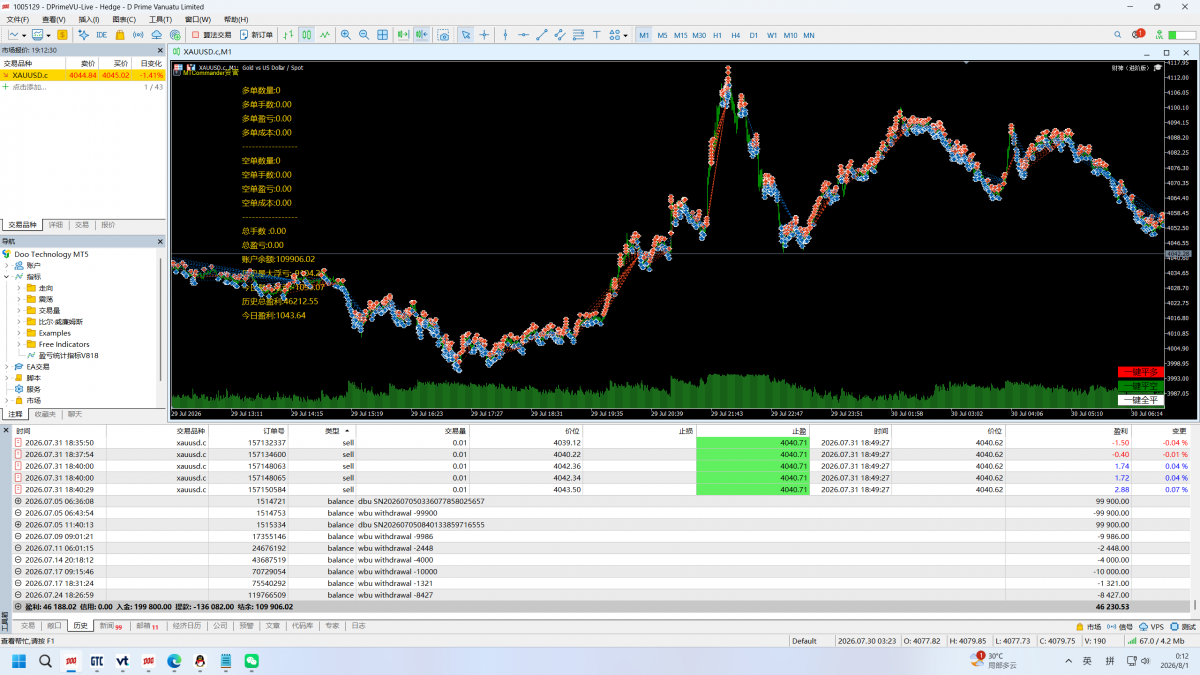Click the red 一键平多 button
The height and width of the screenshot is (675, 1200).
tap(1140, 372)
